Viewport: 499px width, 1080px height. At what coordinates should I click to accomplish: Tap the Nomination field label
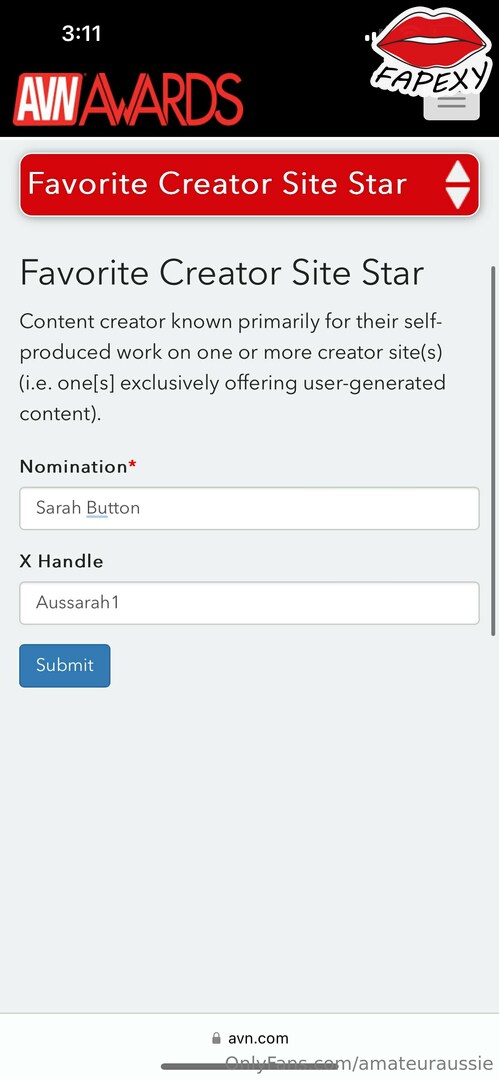73,466
